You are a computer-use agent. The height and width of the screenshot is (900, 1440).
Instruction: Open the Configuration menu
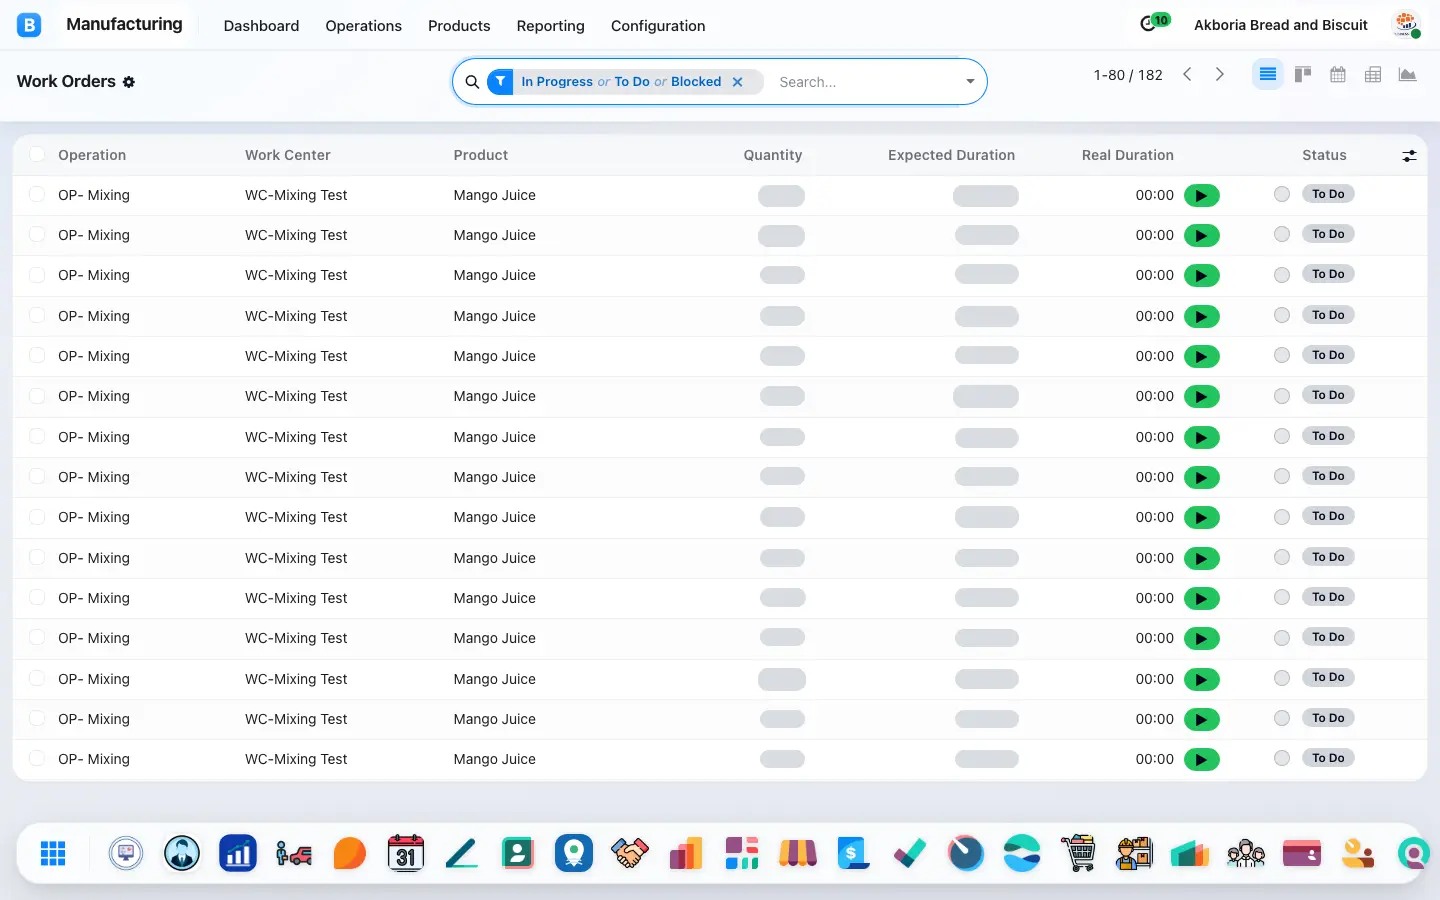click(x=658, y=26)
